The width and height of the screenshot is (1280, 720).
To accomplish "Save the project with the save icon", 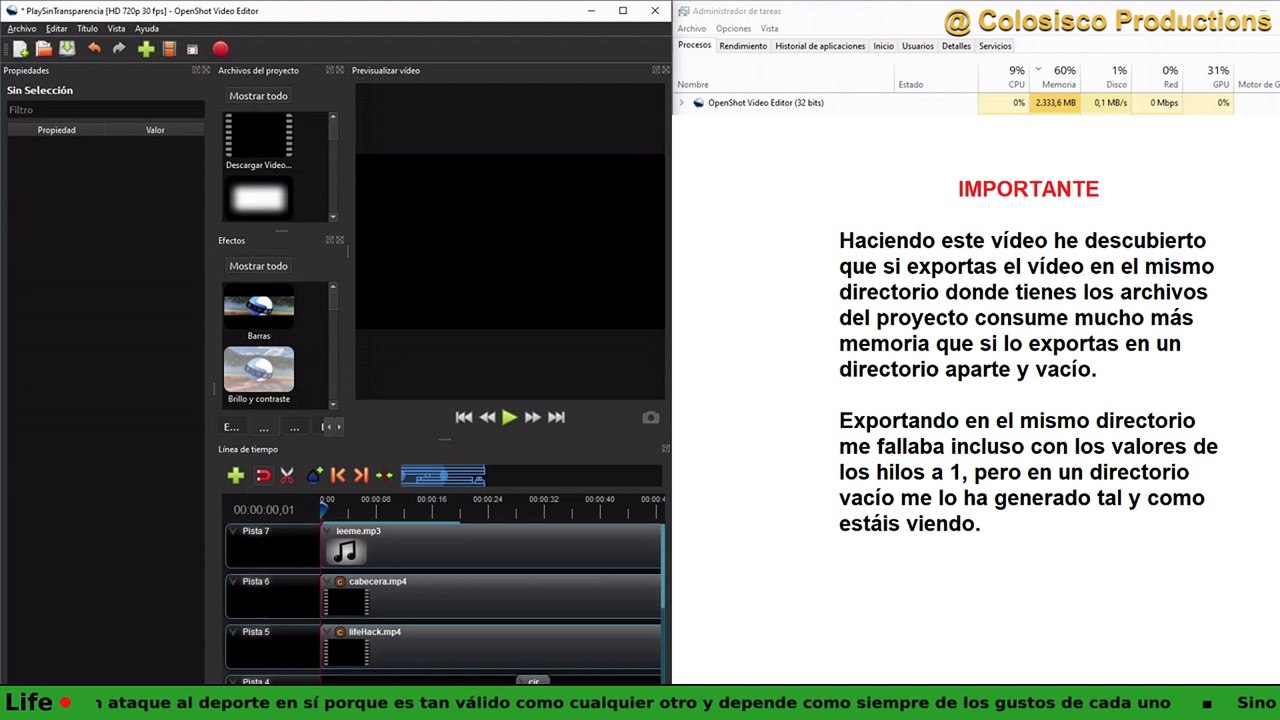I will tap(67, 48).
